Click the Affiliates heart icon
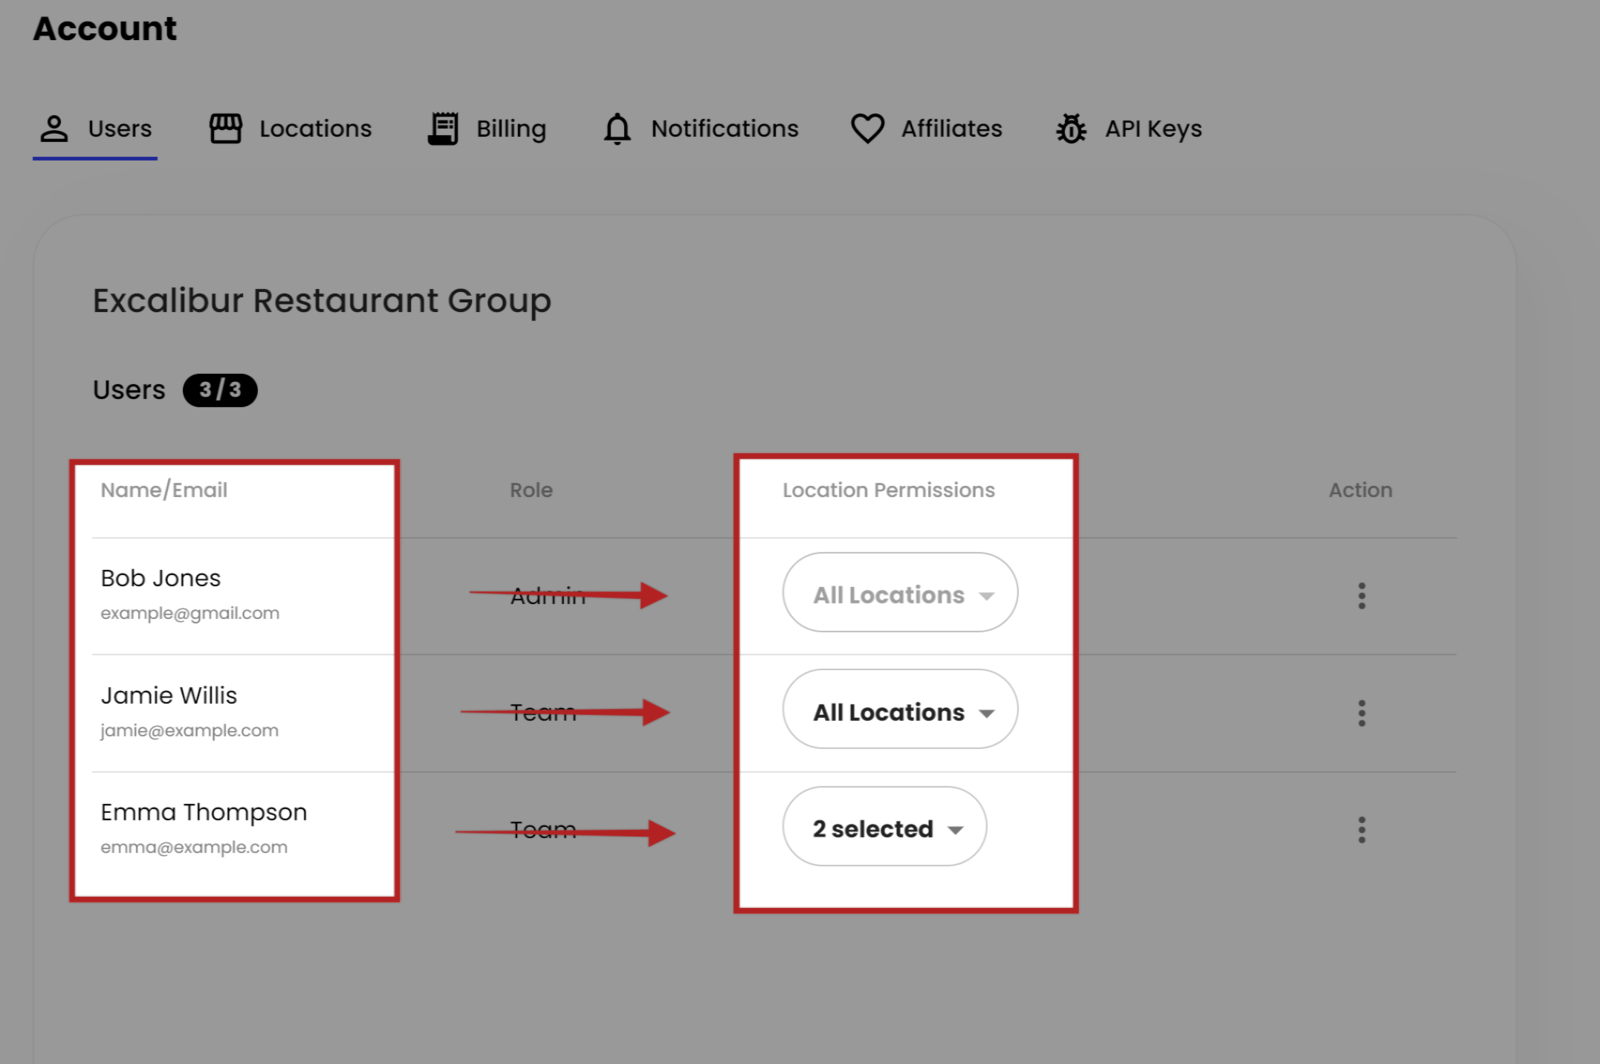 click(867, 129)
